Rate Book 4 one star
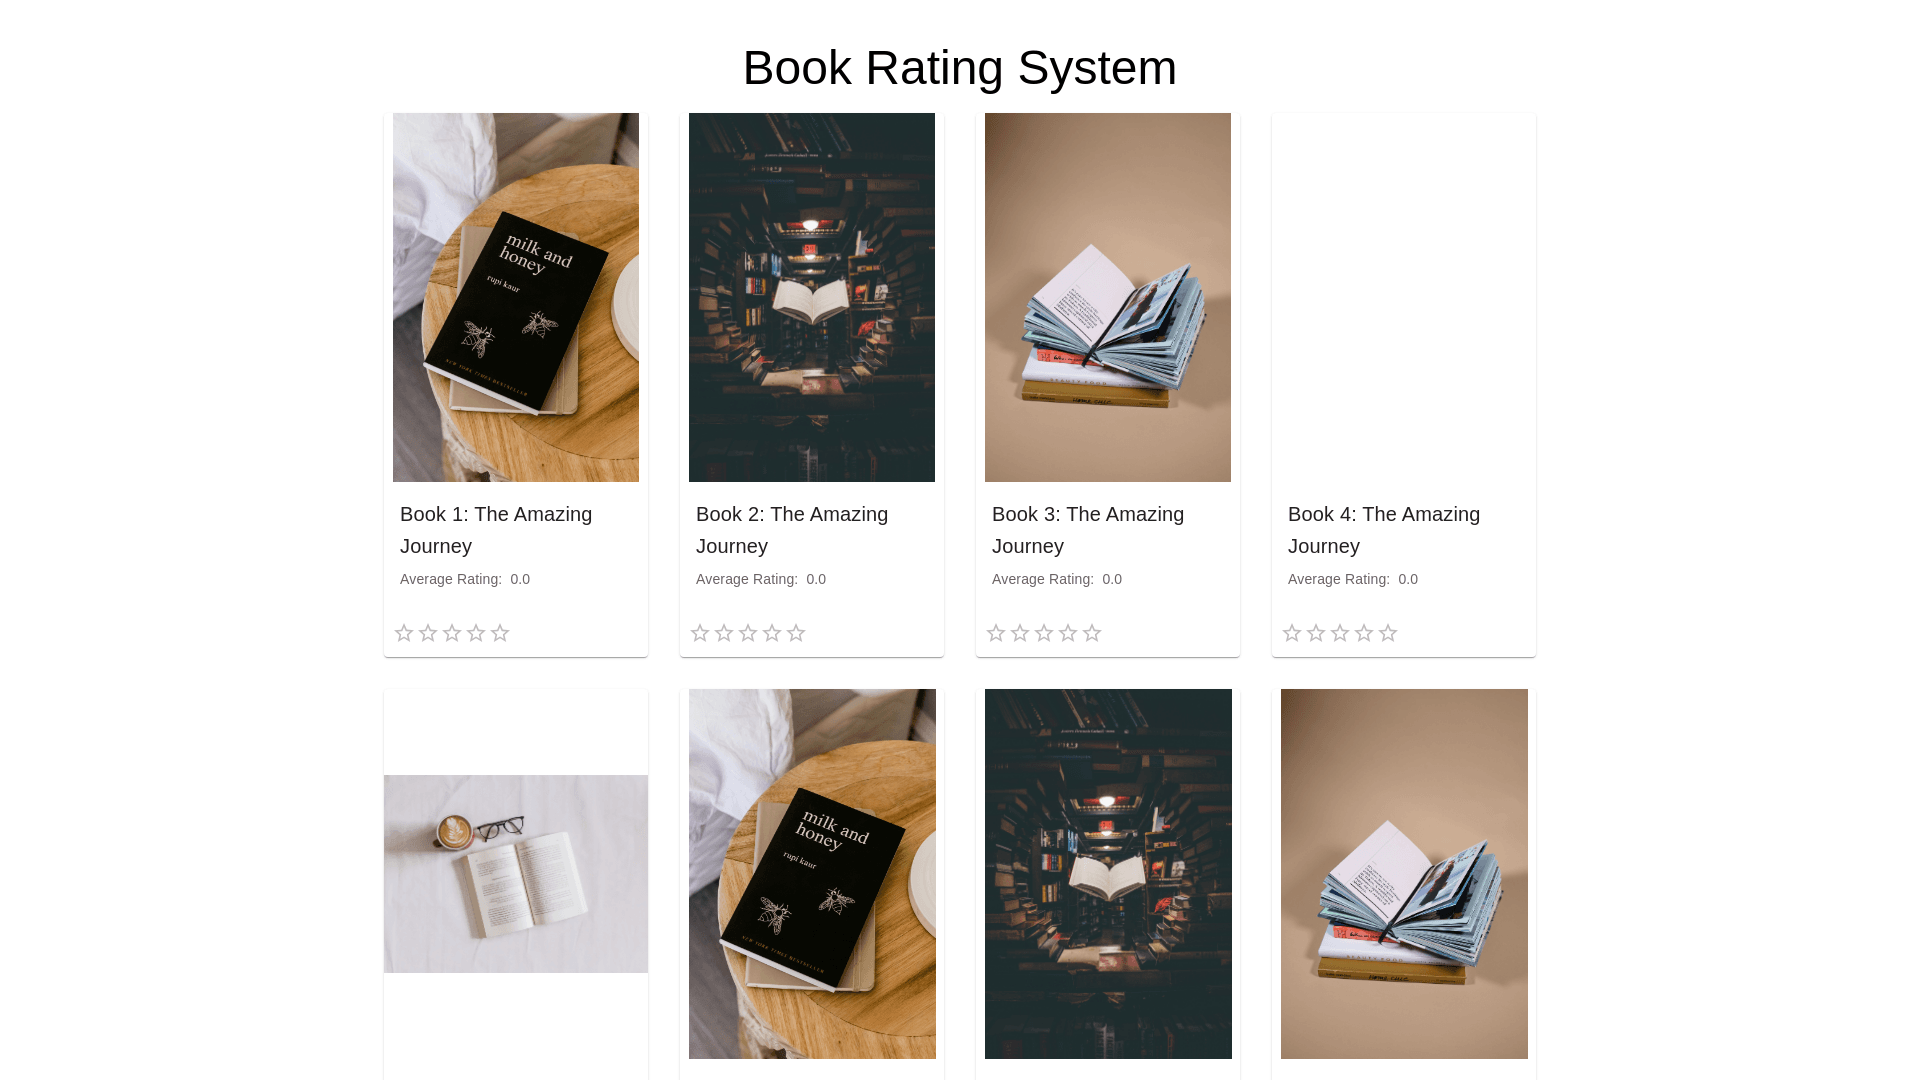 [1292, 633]
